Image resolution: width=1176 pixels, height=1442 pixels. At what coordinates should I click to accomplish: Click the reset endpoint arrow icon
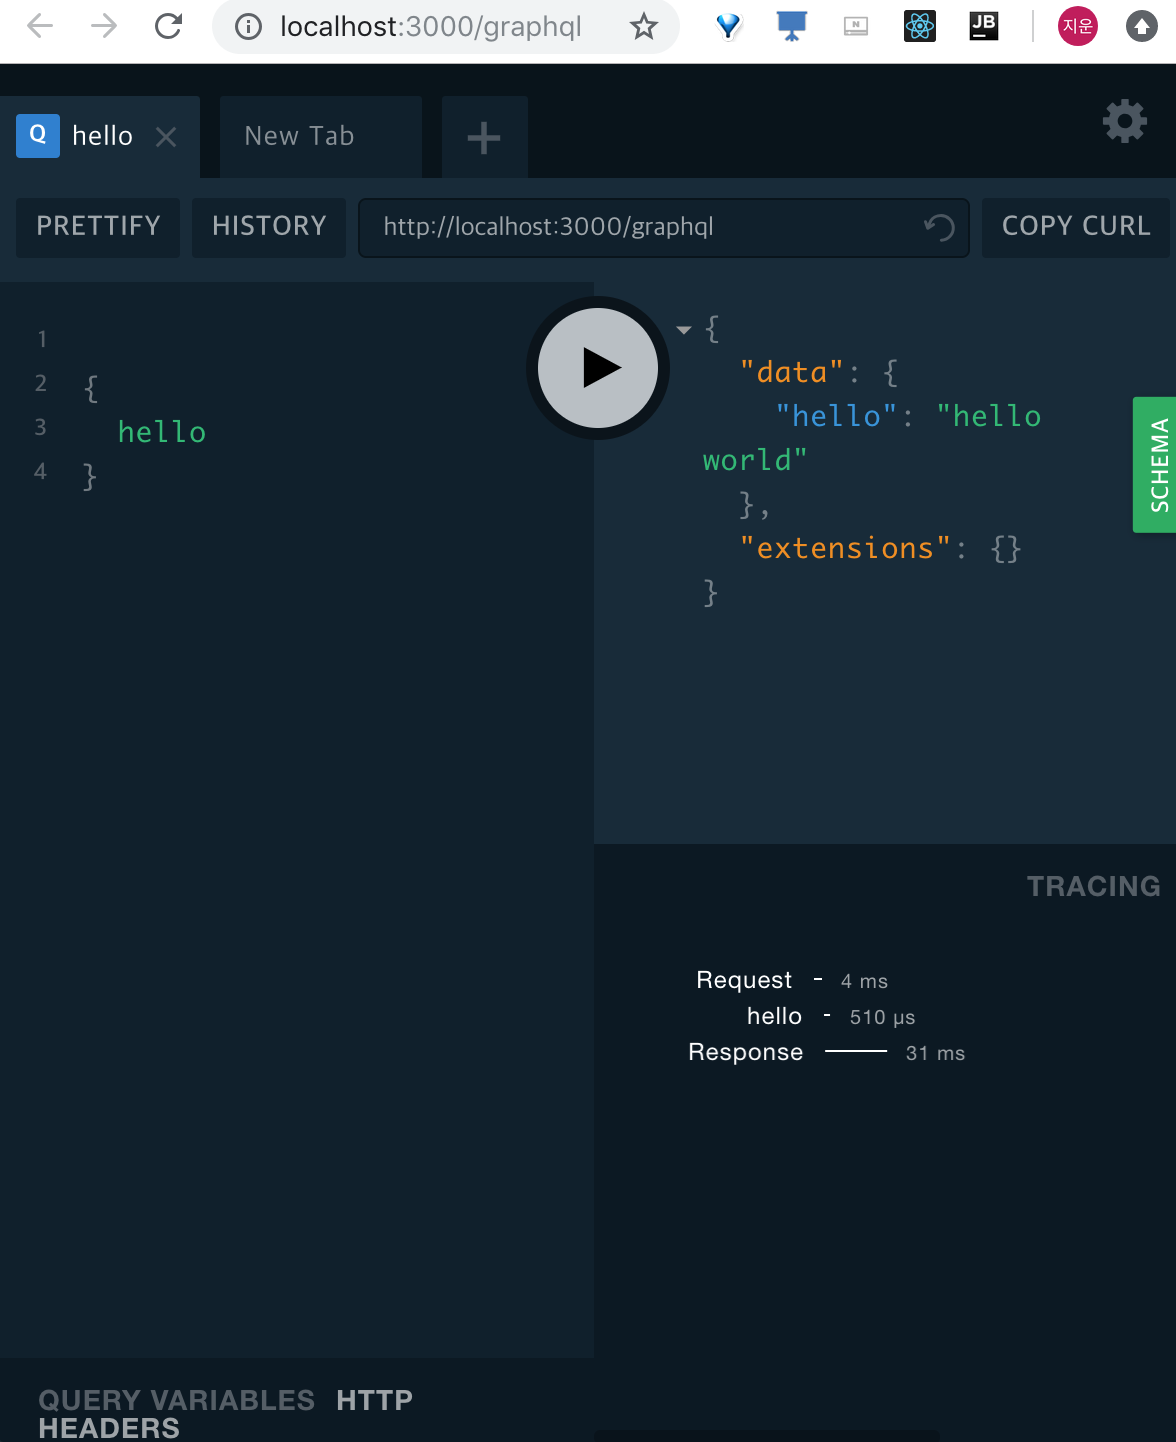coord(938,228)
